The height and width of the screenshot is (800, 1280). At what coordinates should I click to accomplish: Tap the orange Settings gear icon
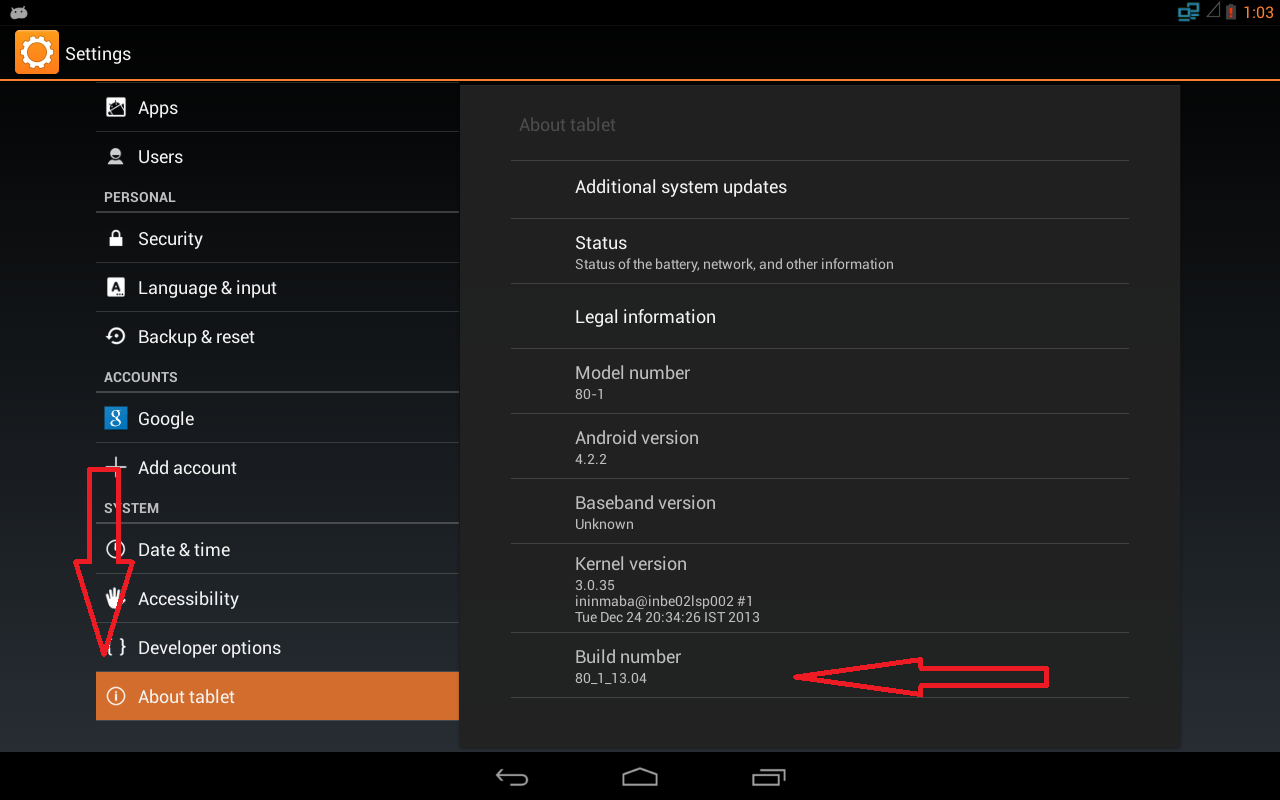coord(37,52)
